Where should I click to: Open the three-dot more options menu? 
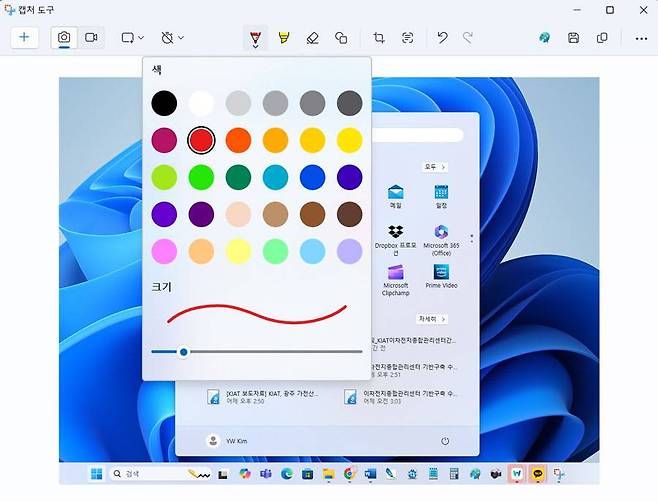(x=641, y=38)
